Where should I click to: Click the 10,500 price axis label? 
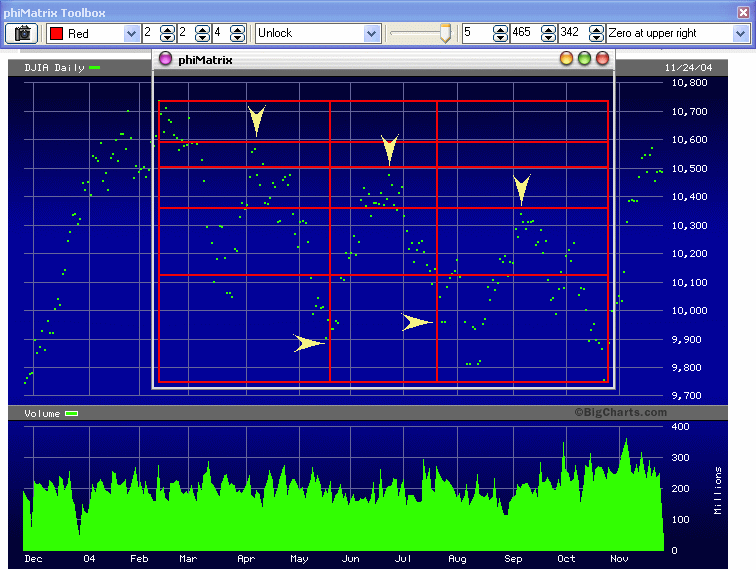pyautogui.click(x=689, y=168)
